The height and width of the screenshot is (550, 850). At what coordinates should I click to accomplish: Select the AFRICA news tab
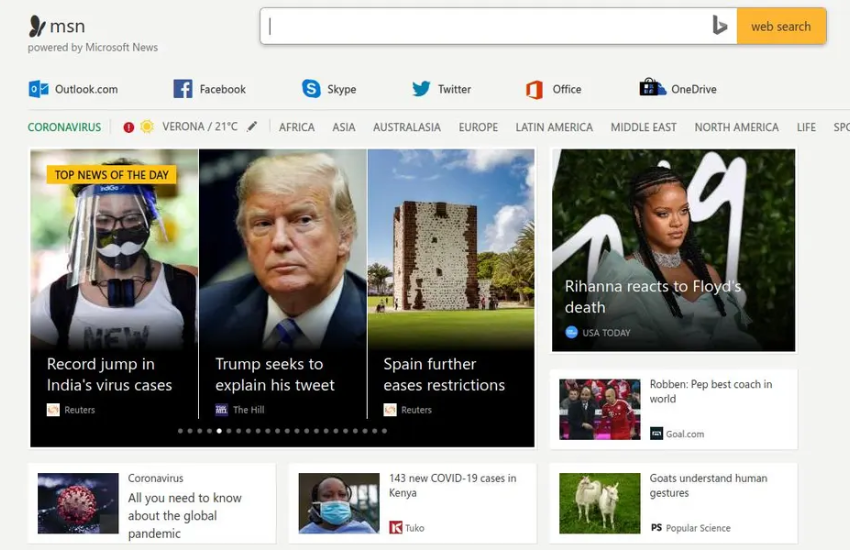pyautogui.click(x=297, y=127)
